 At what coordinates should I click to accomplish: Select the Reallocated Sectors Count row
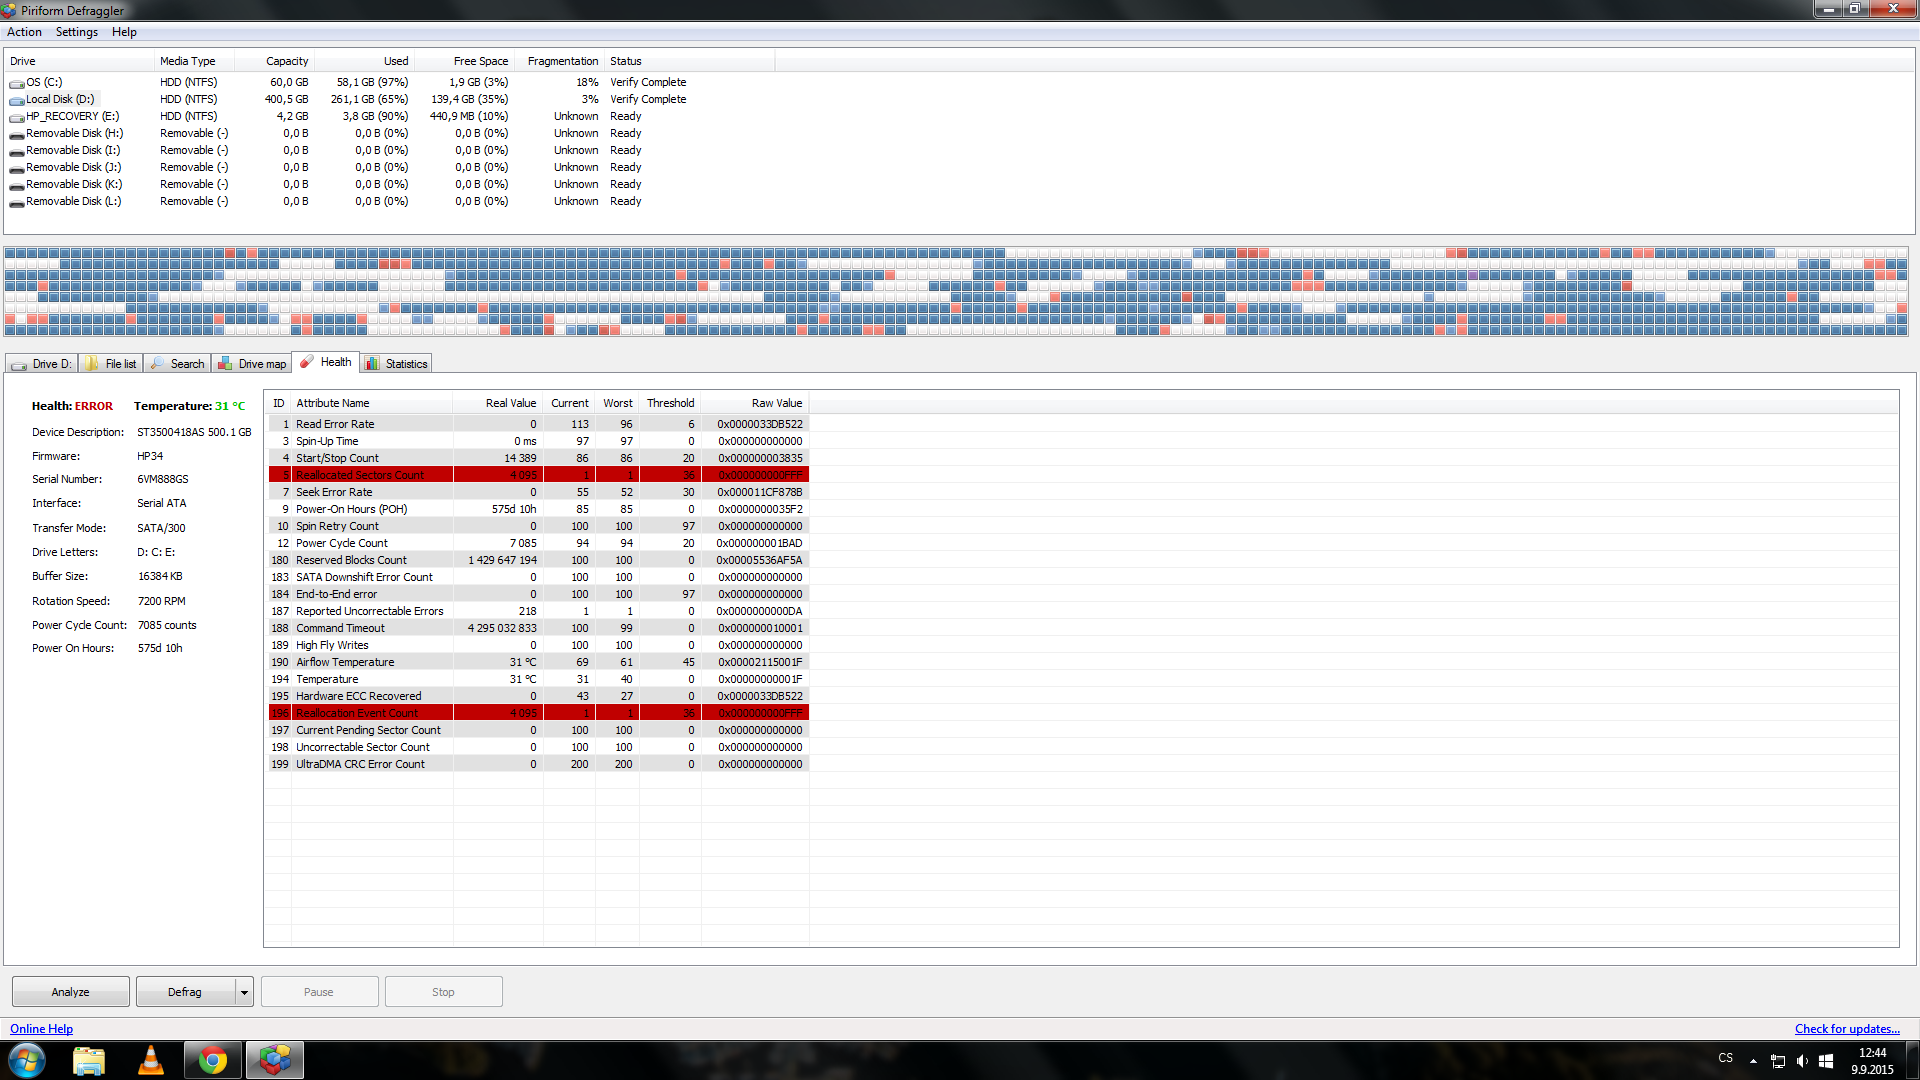(x=538, y=475)
